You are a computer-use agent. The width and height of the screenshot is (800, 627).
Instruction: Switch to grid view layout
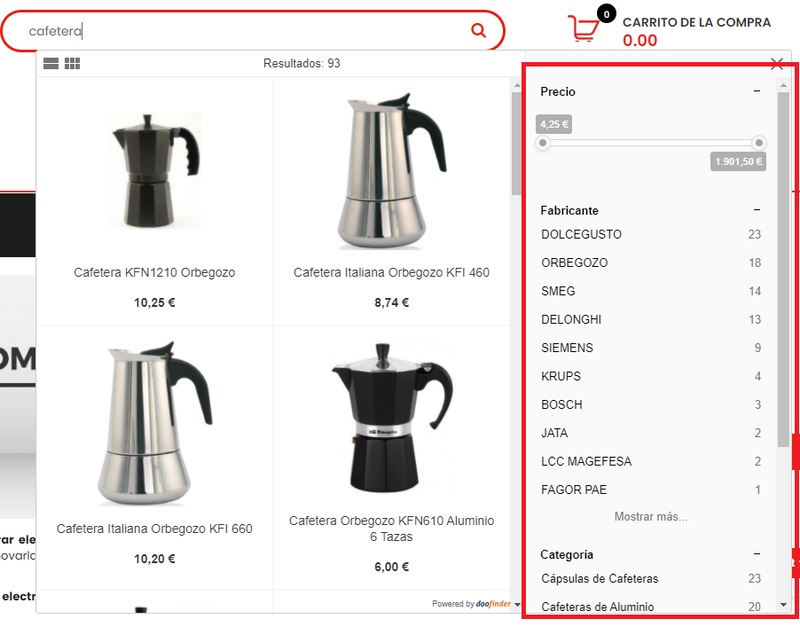pos(72,63)
